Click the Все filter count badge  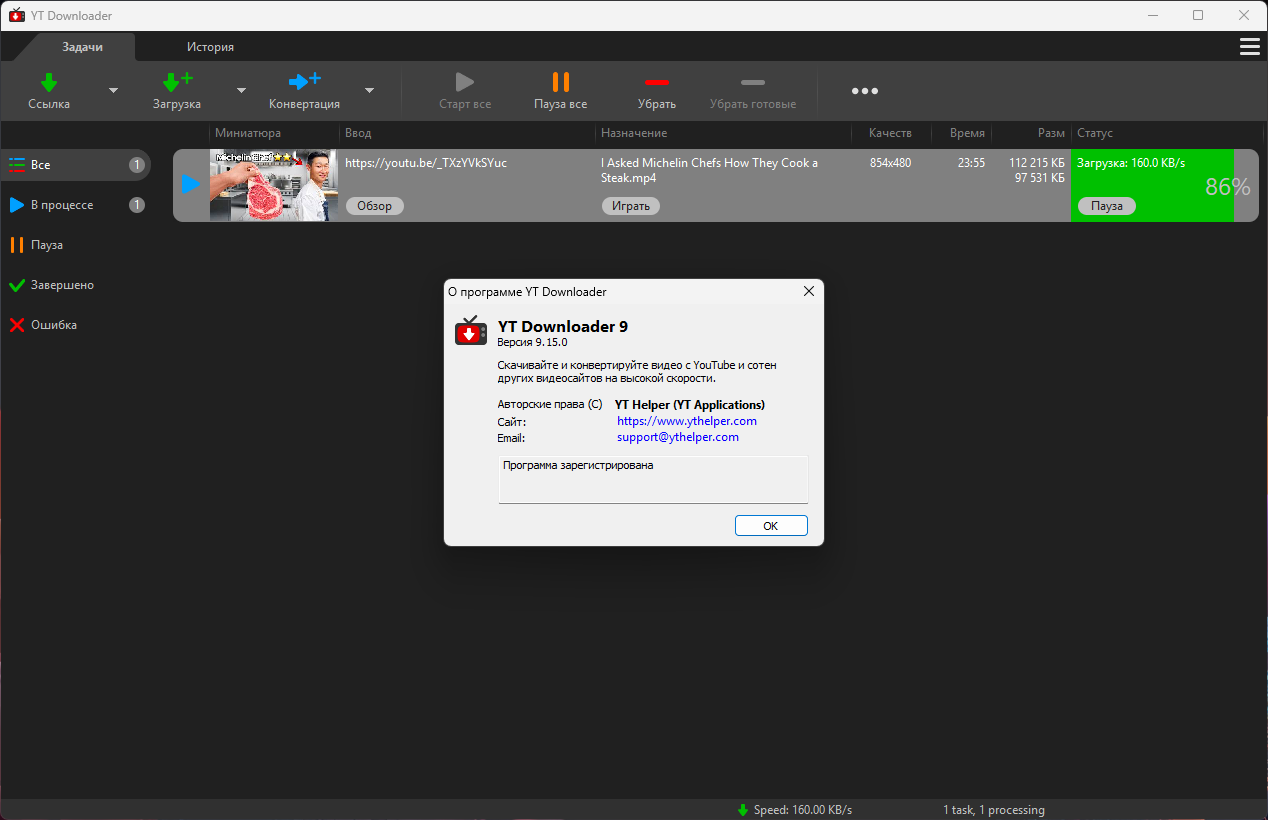[137, 165]
